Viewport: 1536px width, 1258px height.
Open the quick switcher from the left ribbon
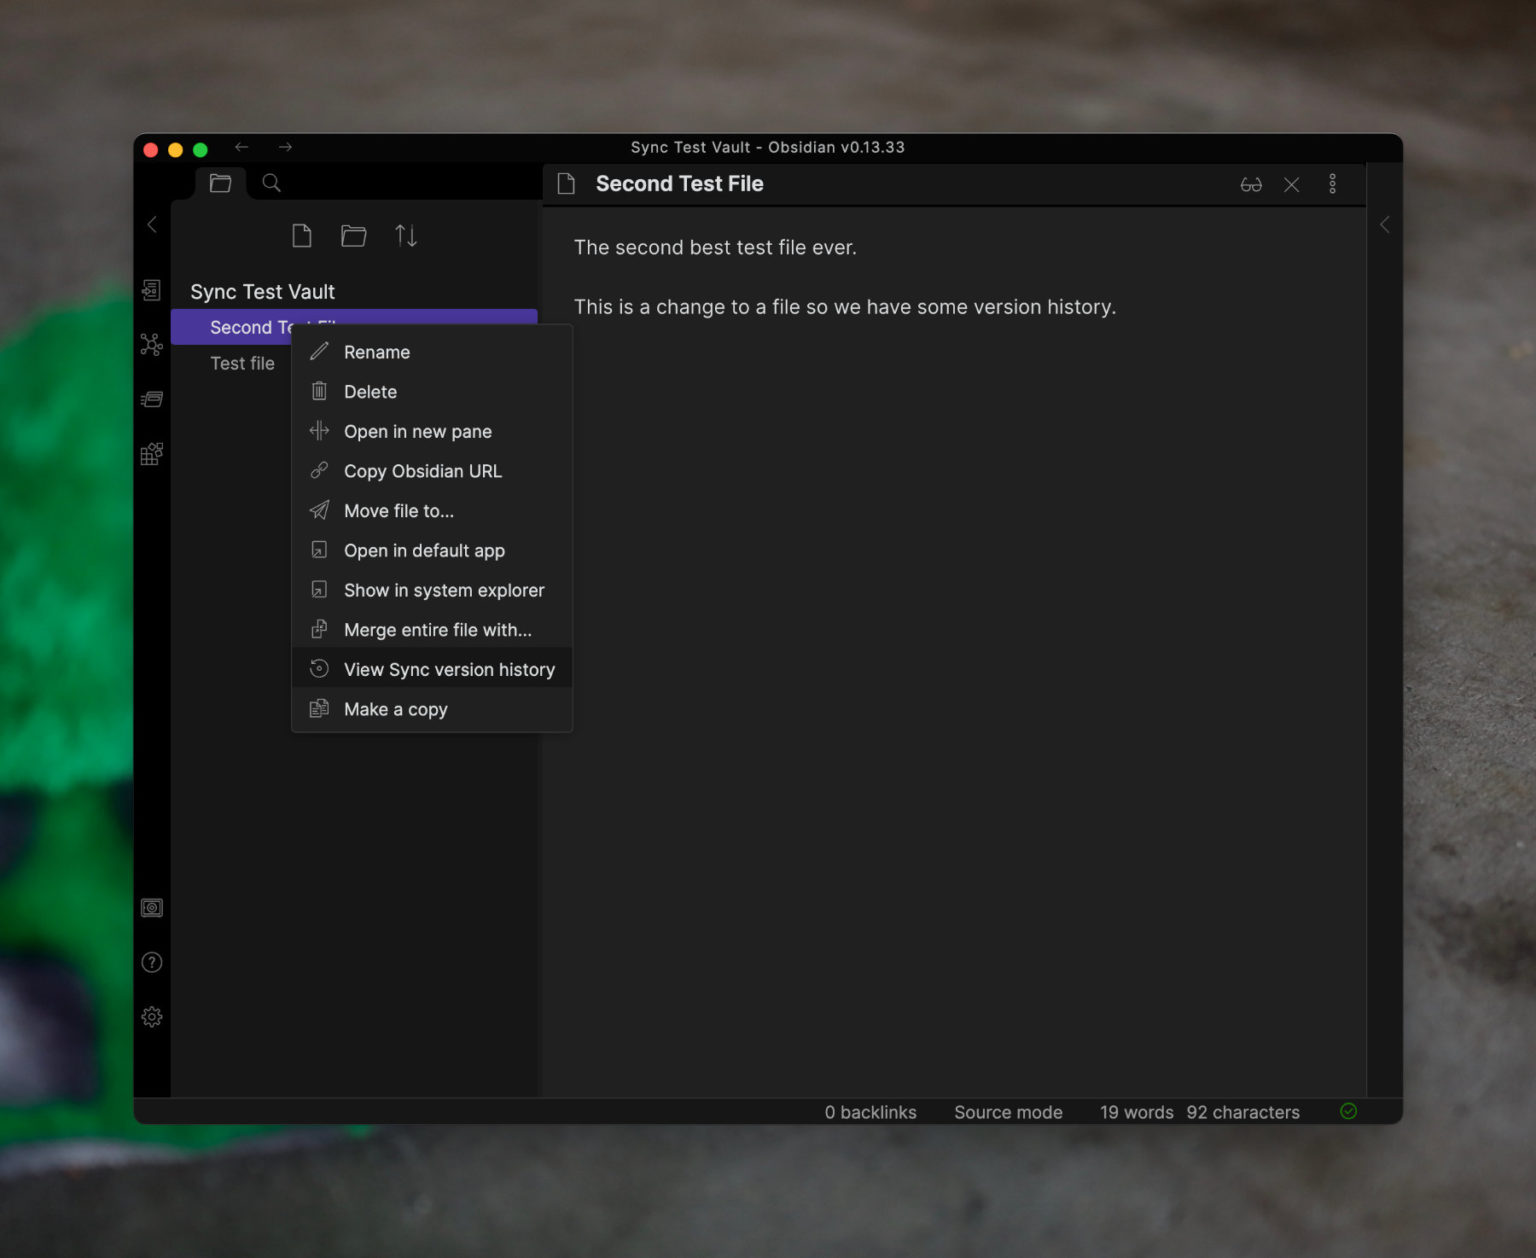click(x=152, y=290)
